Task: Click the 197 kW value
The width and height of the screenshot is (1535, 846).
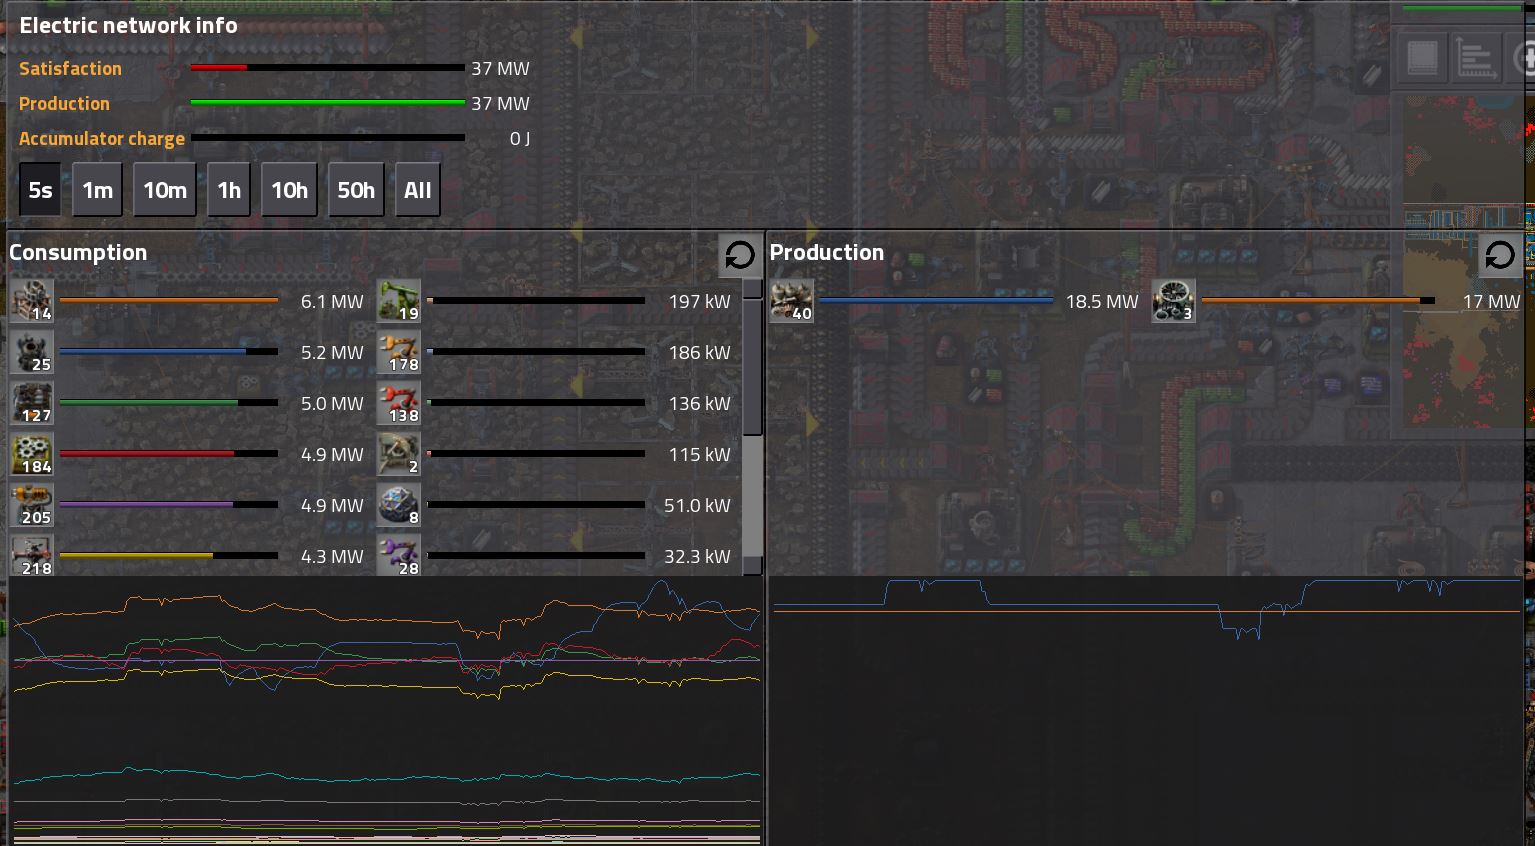Action: 699,301
